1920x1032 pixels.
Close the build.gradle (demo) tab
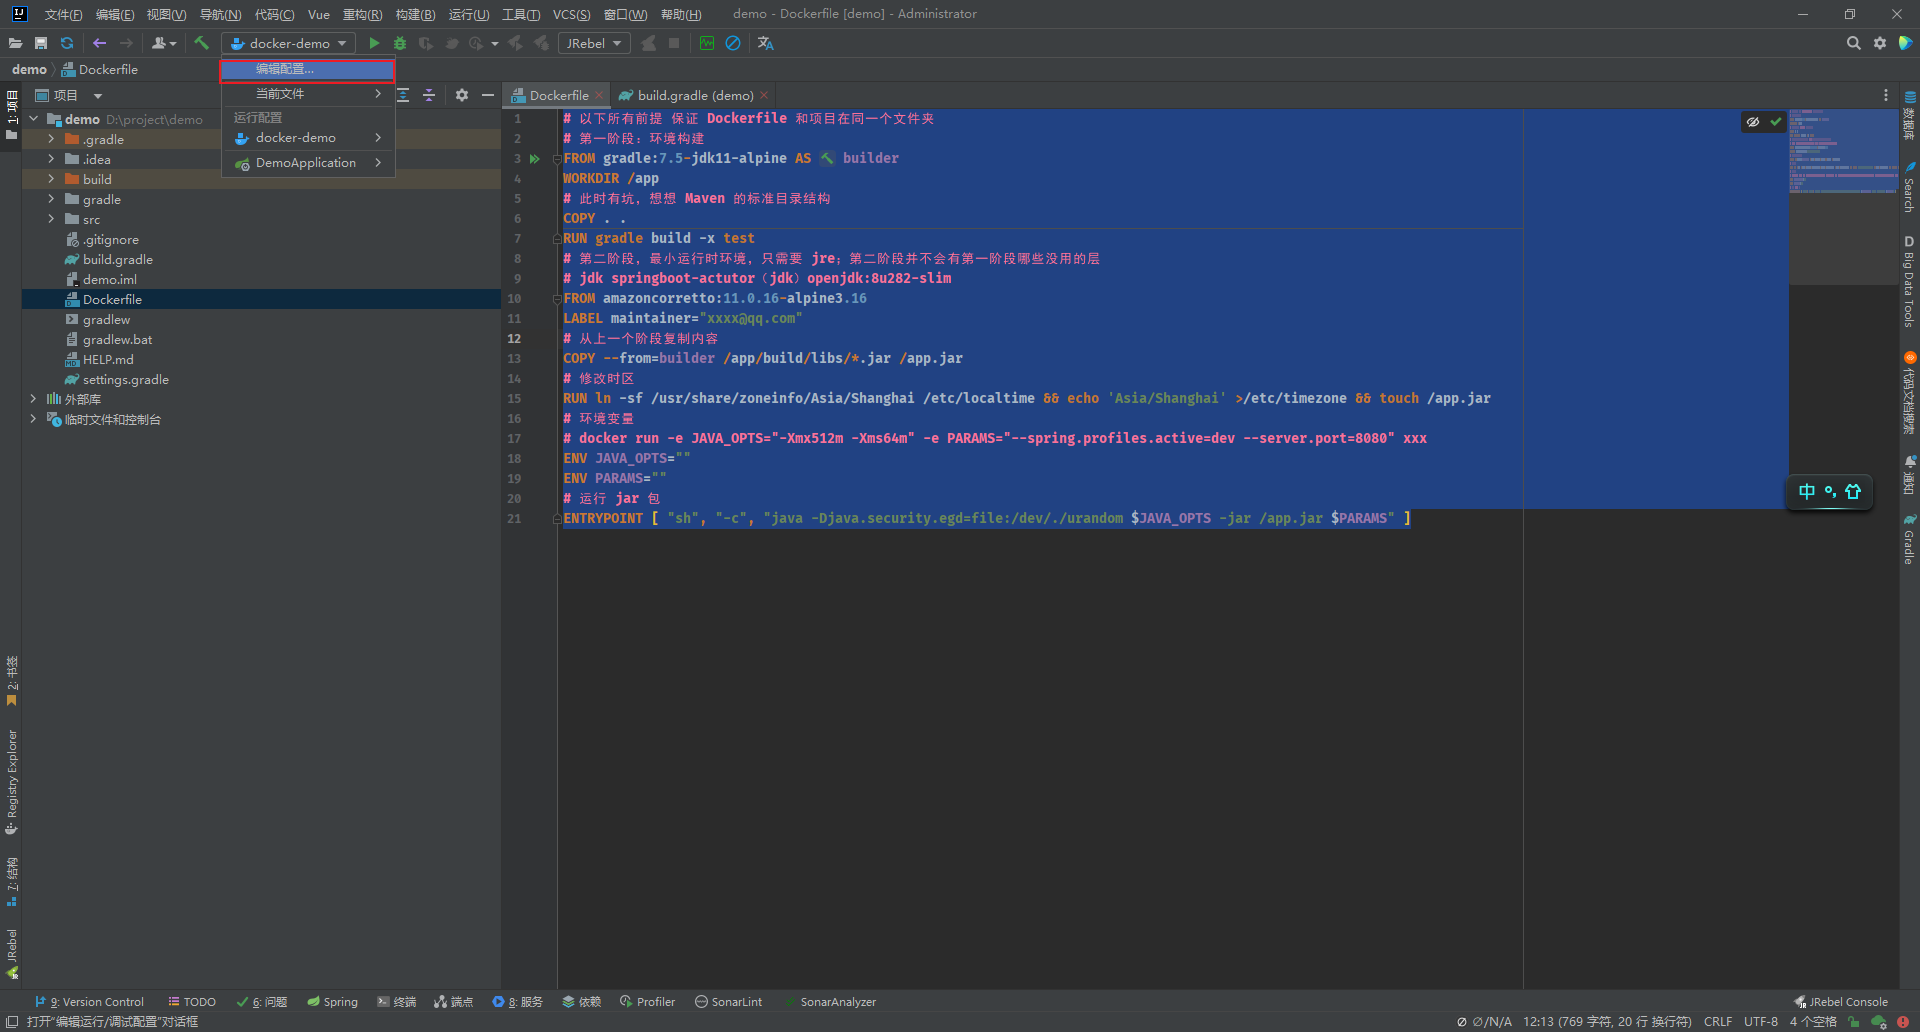pos(764,95)
